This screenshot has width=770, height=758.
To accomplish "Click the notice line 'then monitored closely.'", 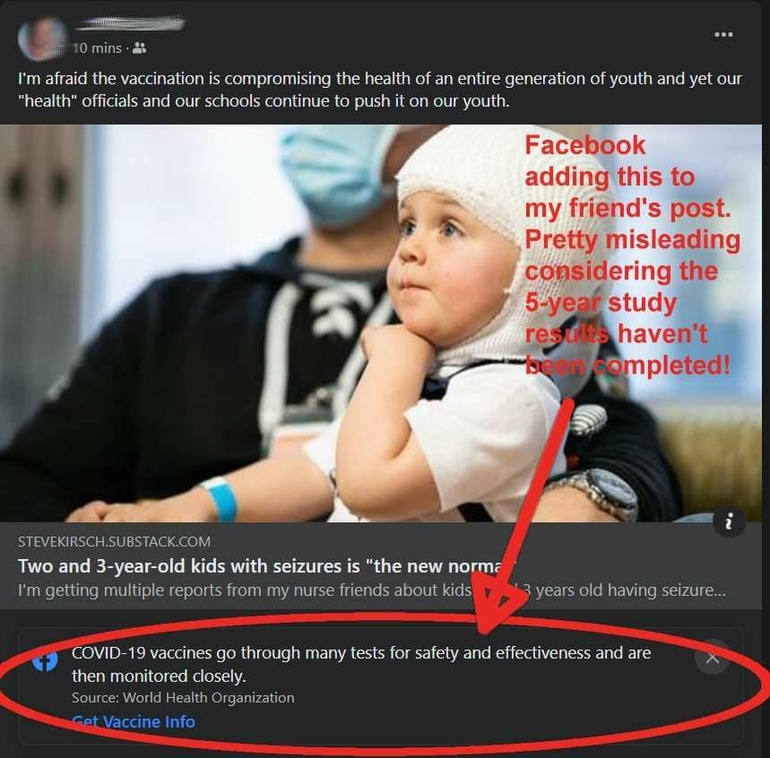I will pyautogui.click(x=159, y=677).
